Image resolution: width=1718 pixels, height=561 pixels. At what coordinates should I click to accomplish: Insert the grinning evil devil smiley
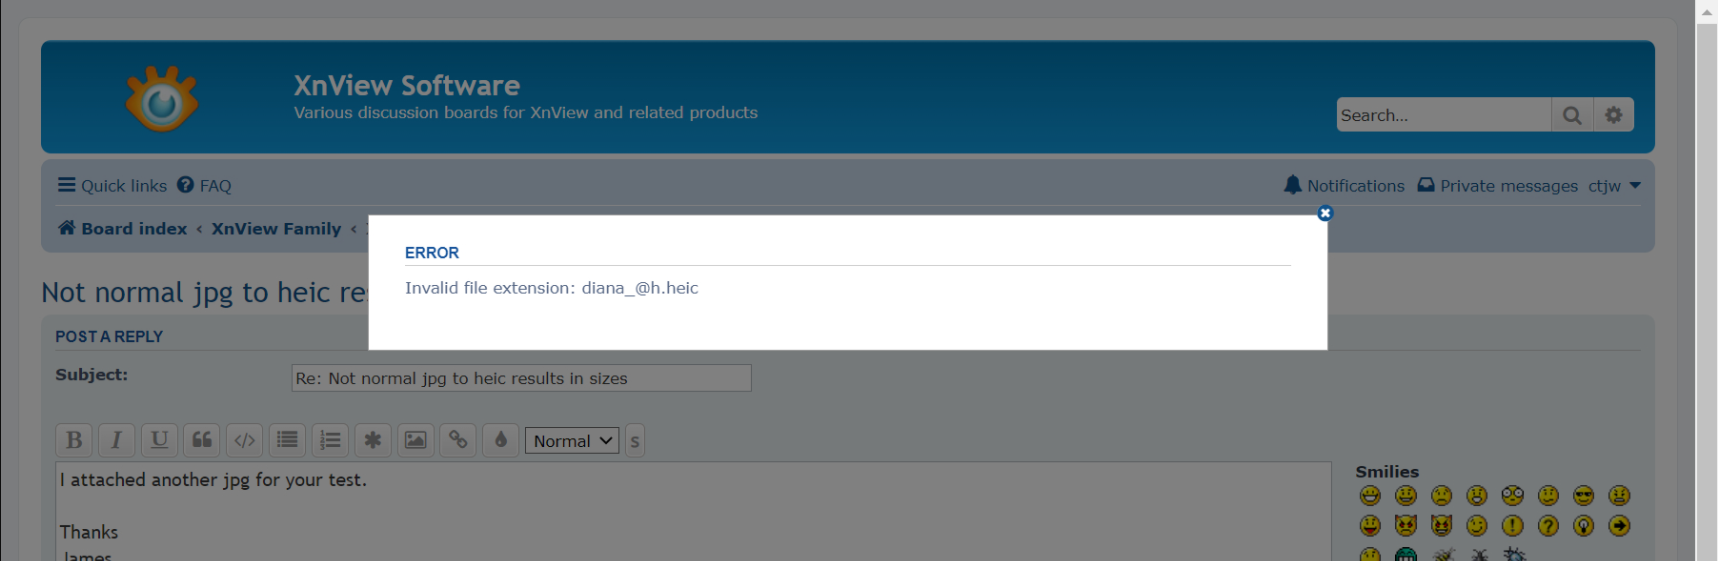[1441, 525]
